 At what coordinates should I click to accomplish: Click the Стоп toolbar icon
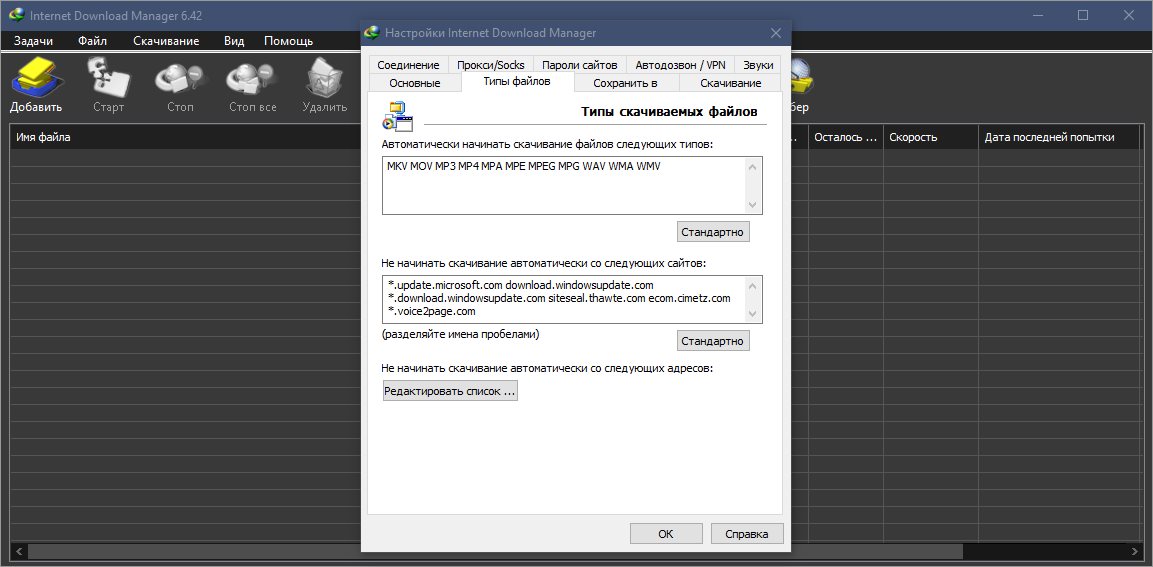[x=180, y=77]
